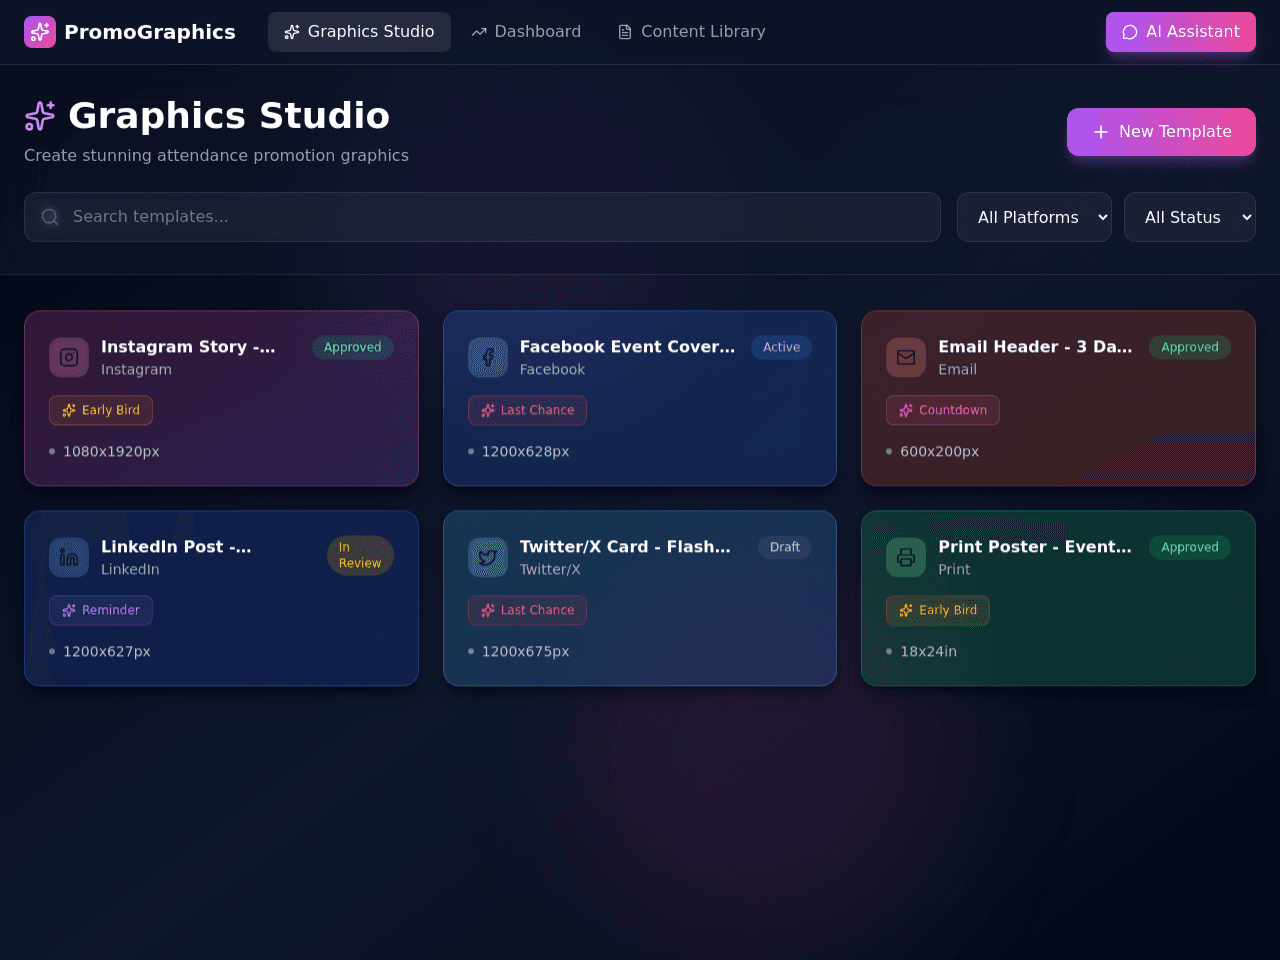Click the Reminder tag on LinkedIn card

[x=101, y=610]
